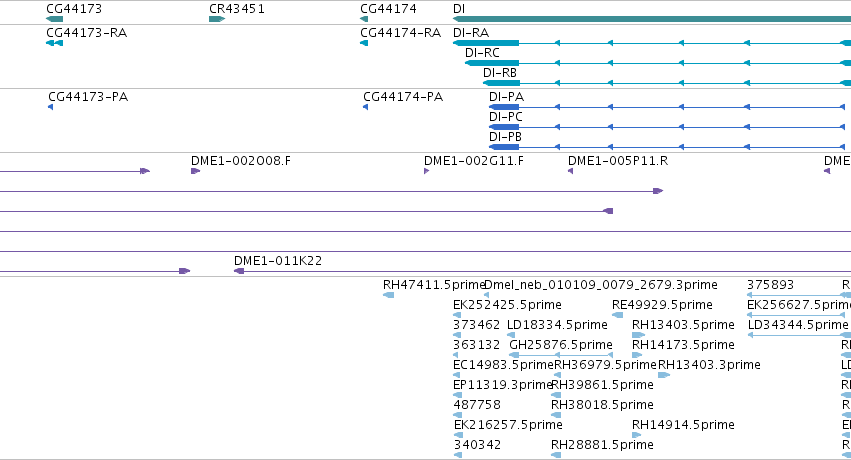
Task: Click the teal Dl gene bar
Action: [652, 19]
